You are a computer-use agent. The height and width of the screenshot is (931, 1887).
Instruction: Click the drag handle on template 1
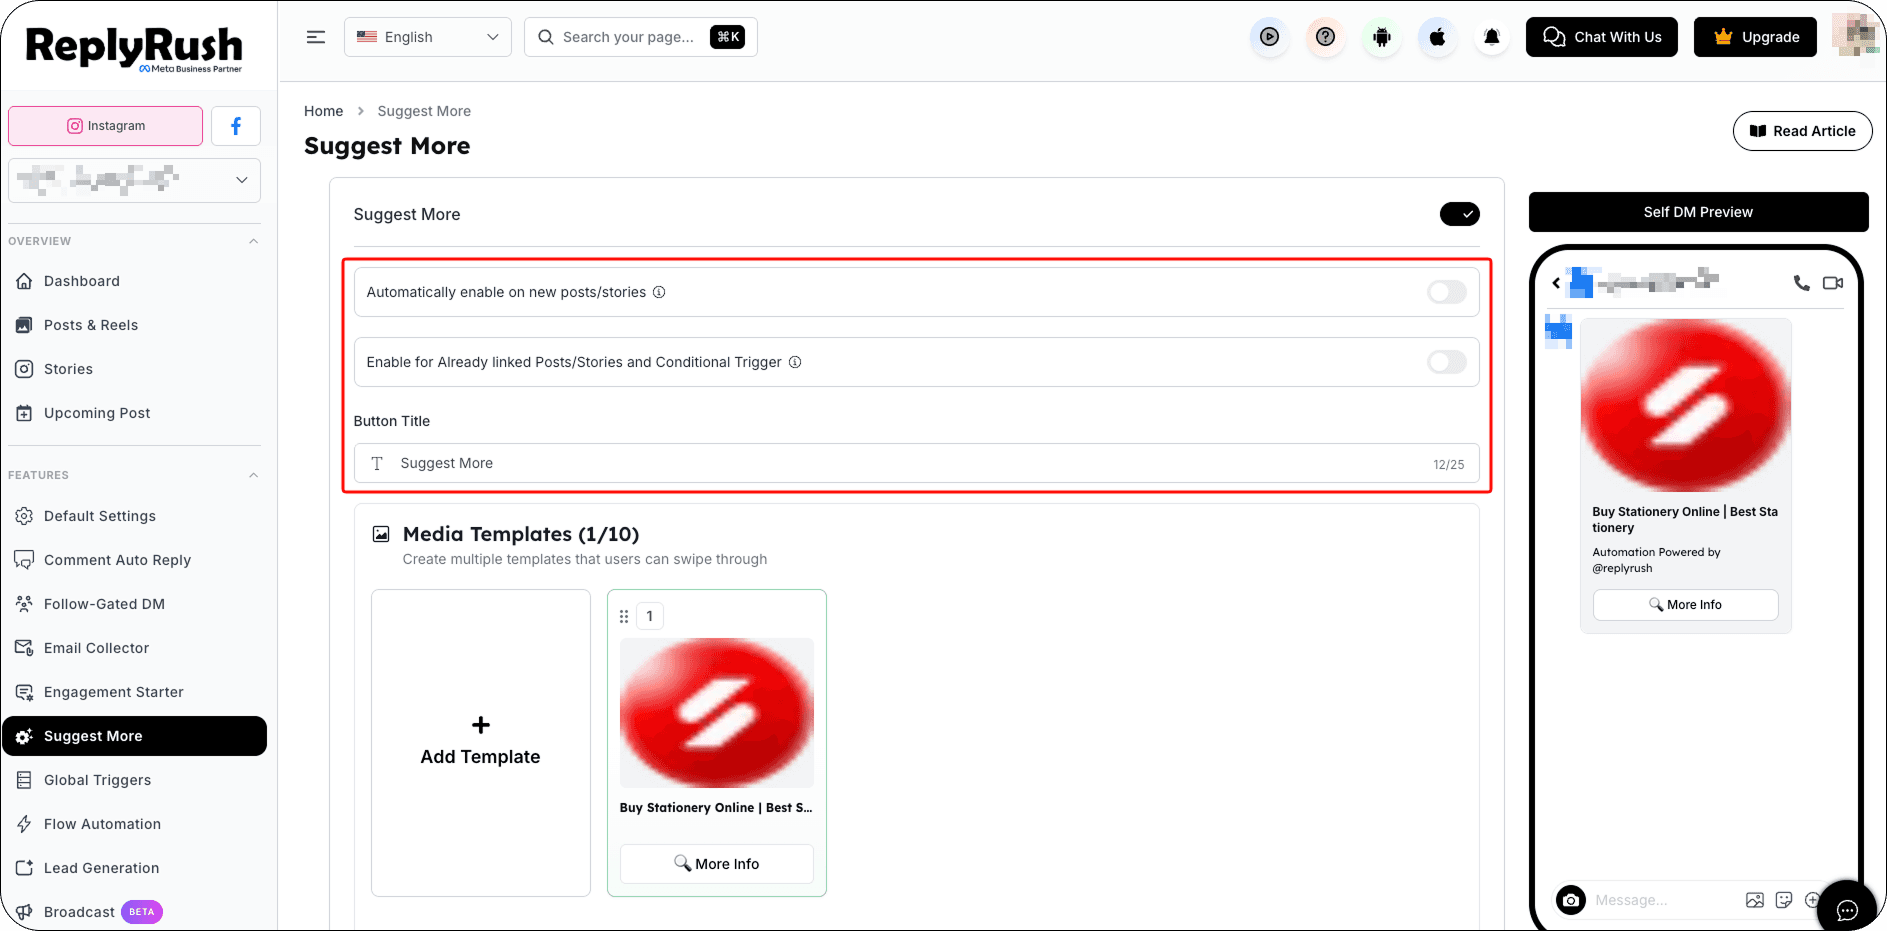click(624, 616)
